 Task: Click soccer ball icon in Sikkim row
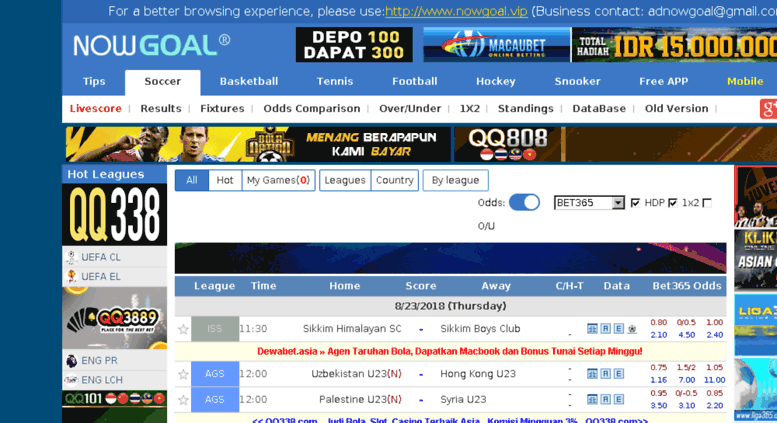(x=632, y=329)
